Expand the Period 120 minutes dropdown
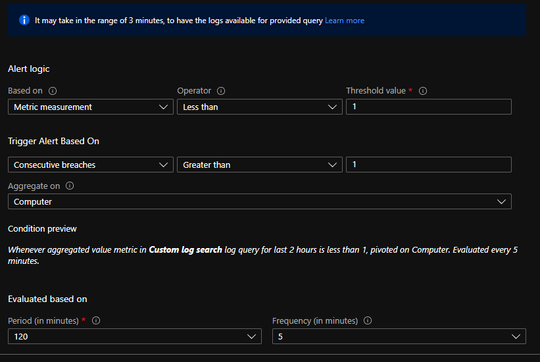The height and width of the screenshot is (362, 540). tap(135, 337)
